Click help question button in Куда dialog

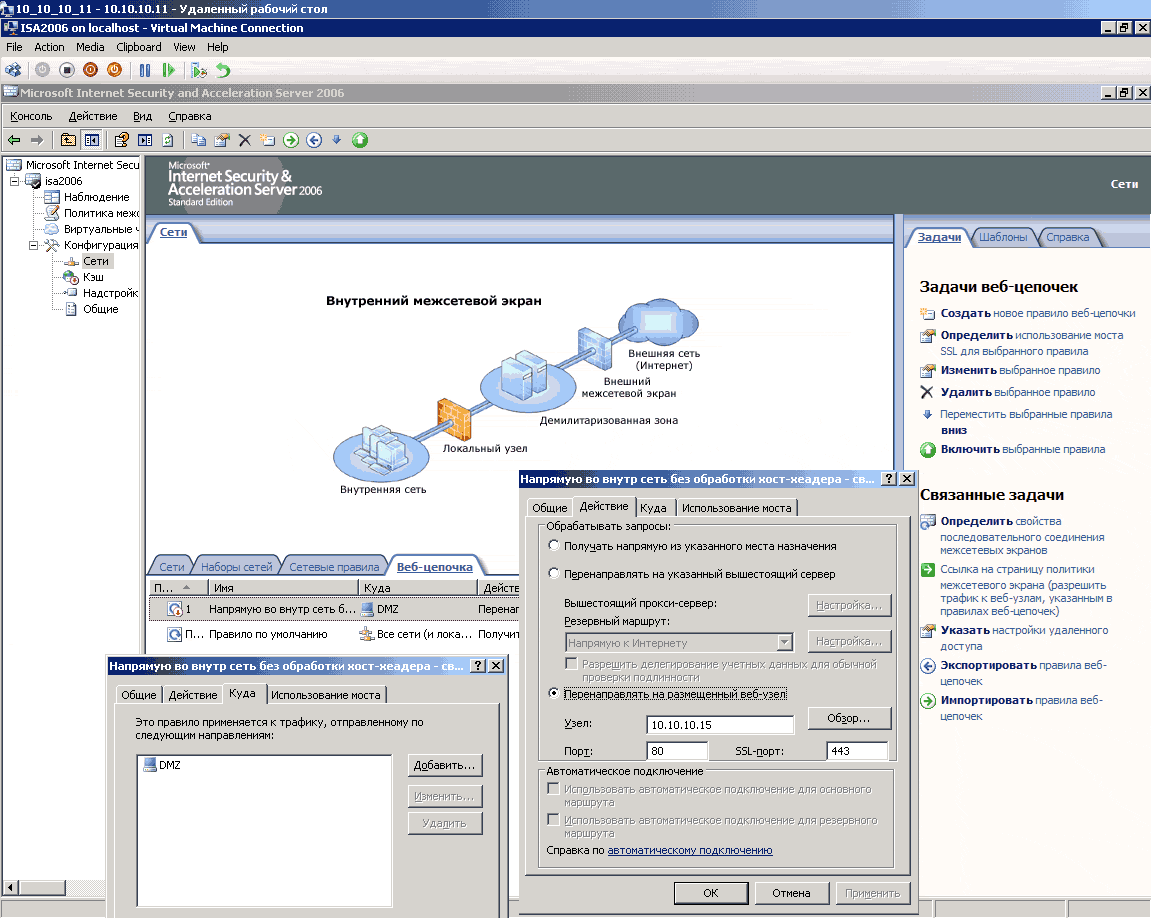(x=477, y=666)
